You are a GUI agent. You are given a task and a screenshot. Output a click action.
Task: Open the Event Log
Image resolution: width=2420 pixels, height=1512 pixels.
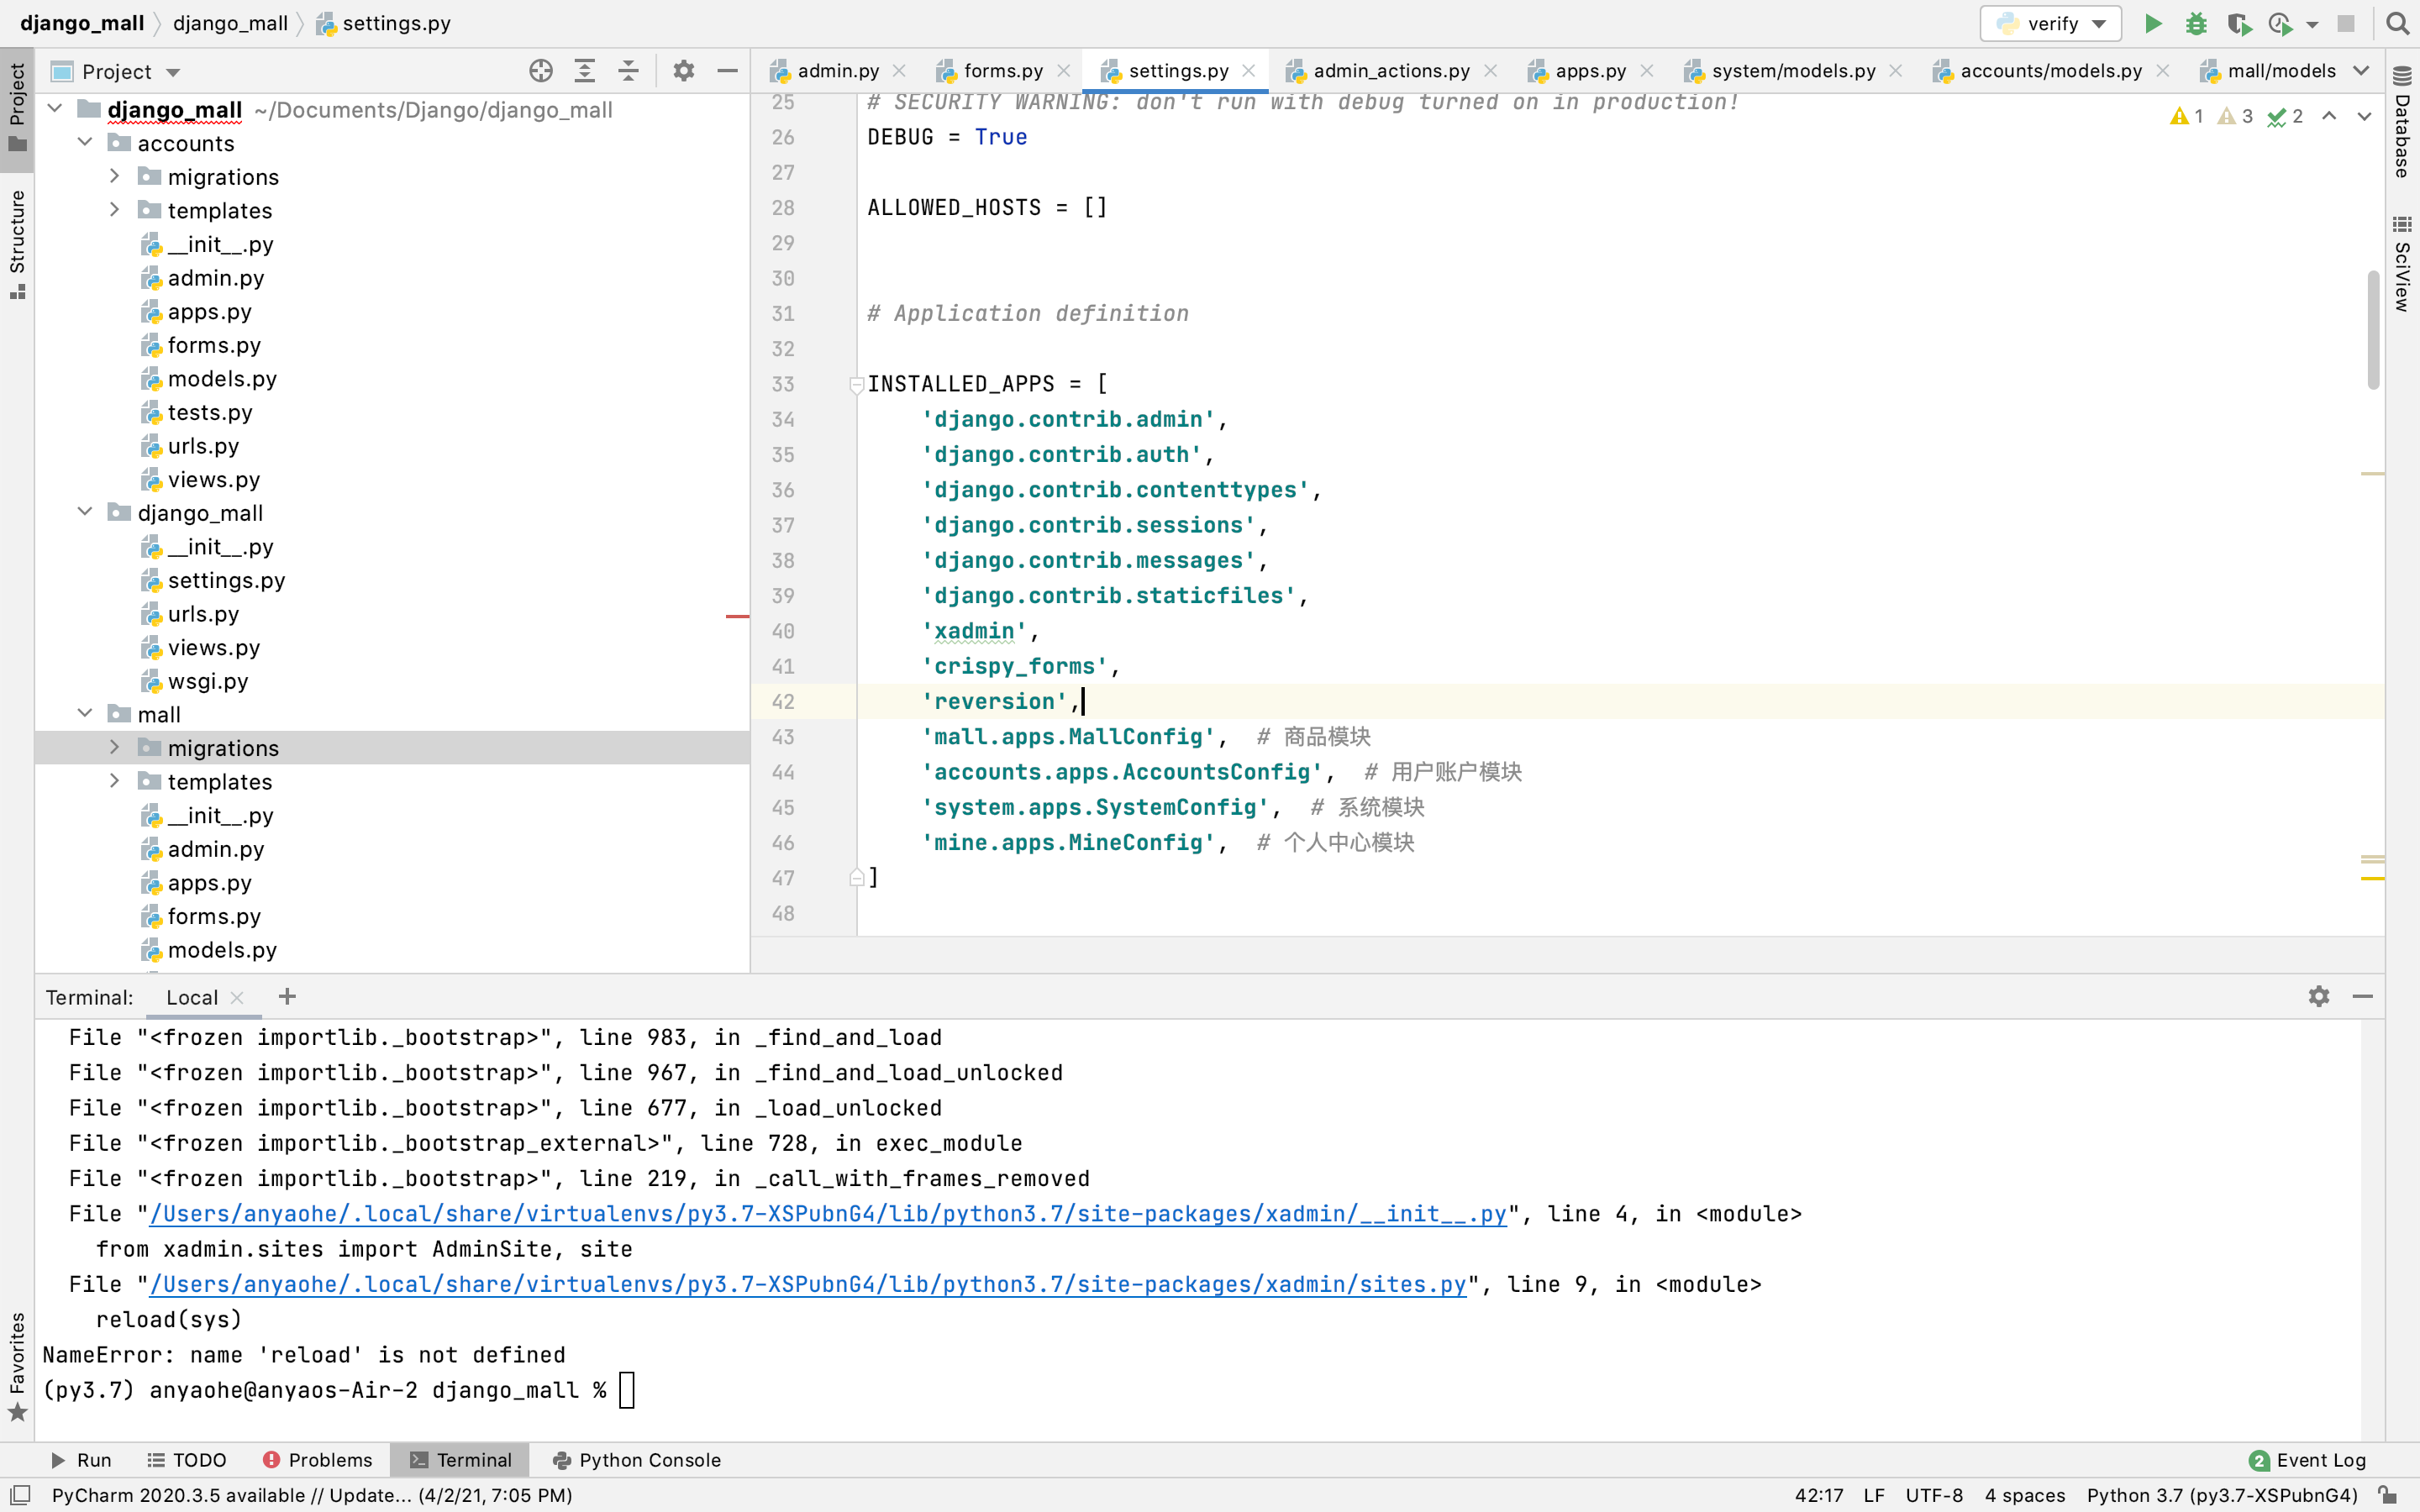coord(2308,1459)
